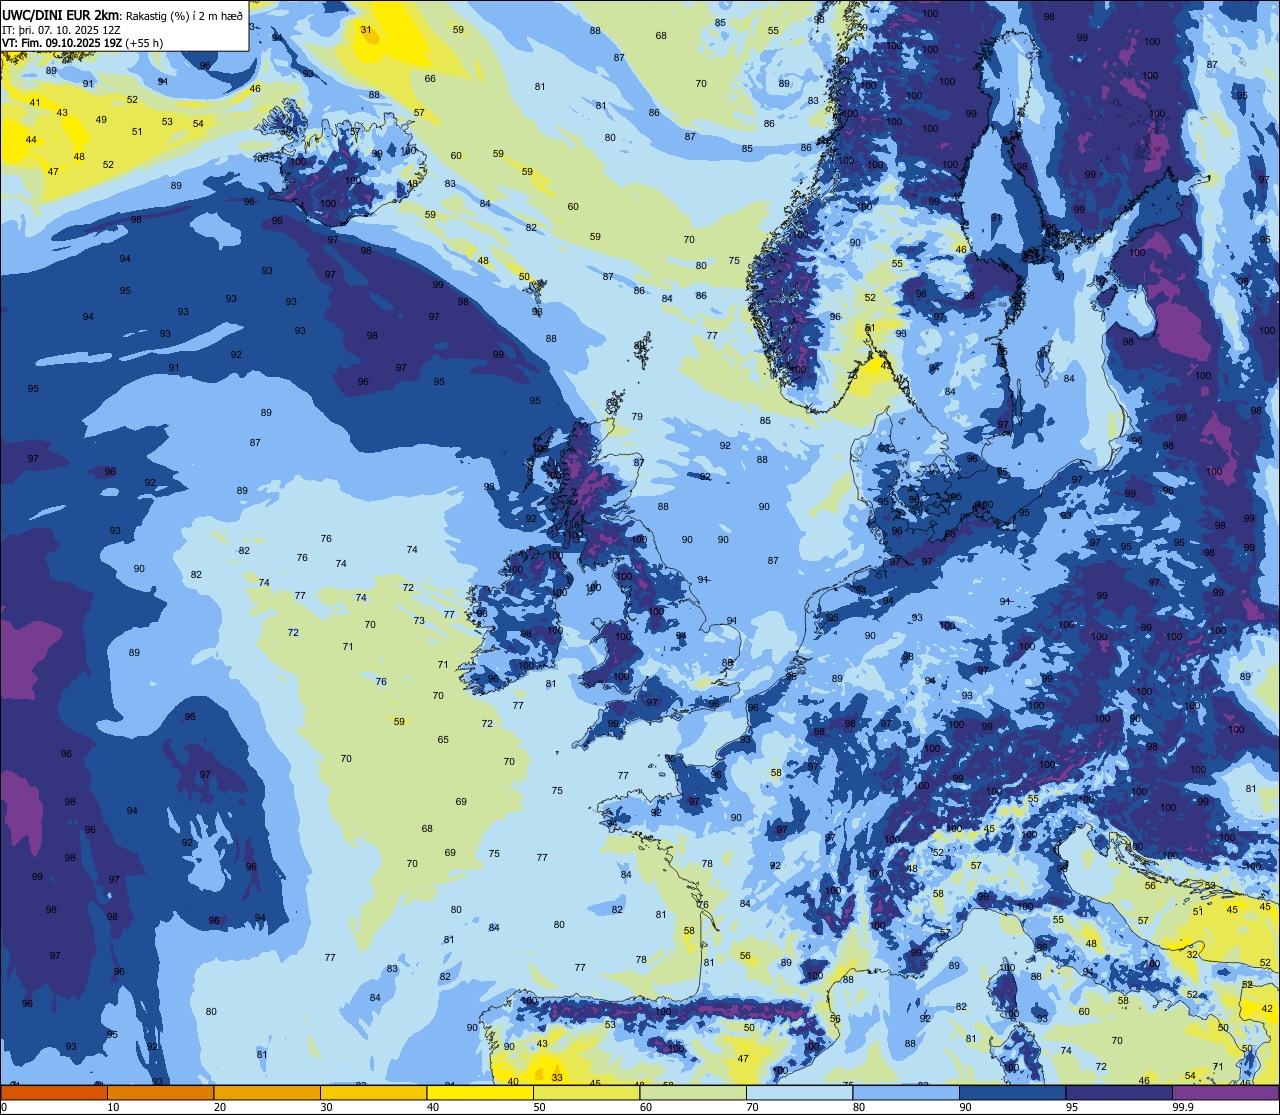Click the "UWC/DINI EUR 2km" title text
Image resolution: width=1280 pixels, height=1115 pixels.
coord(60,15)
